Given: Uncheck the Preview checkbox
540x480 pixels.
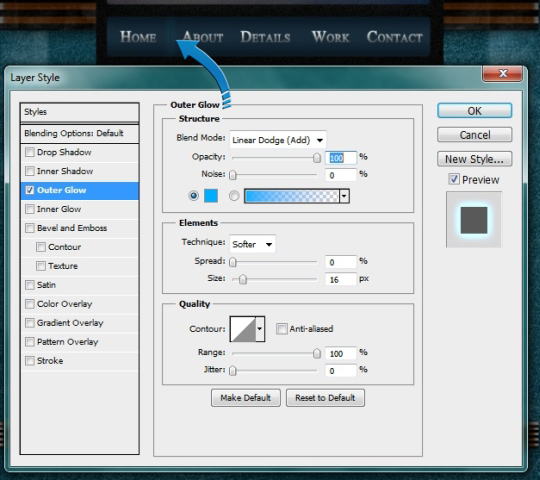Looking at the screenshot, I should coord(454,179).
